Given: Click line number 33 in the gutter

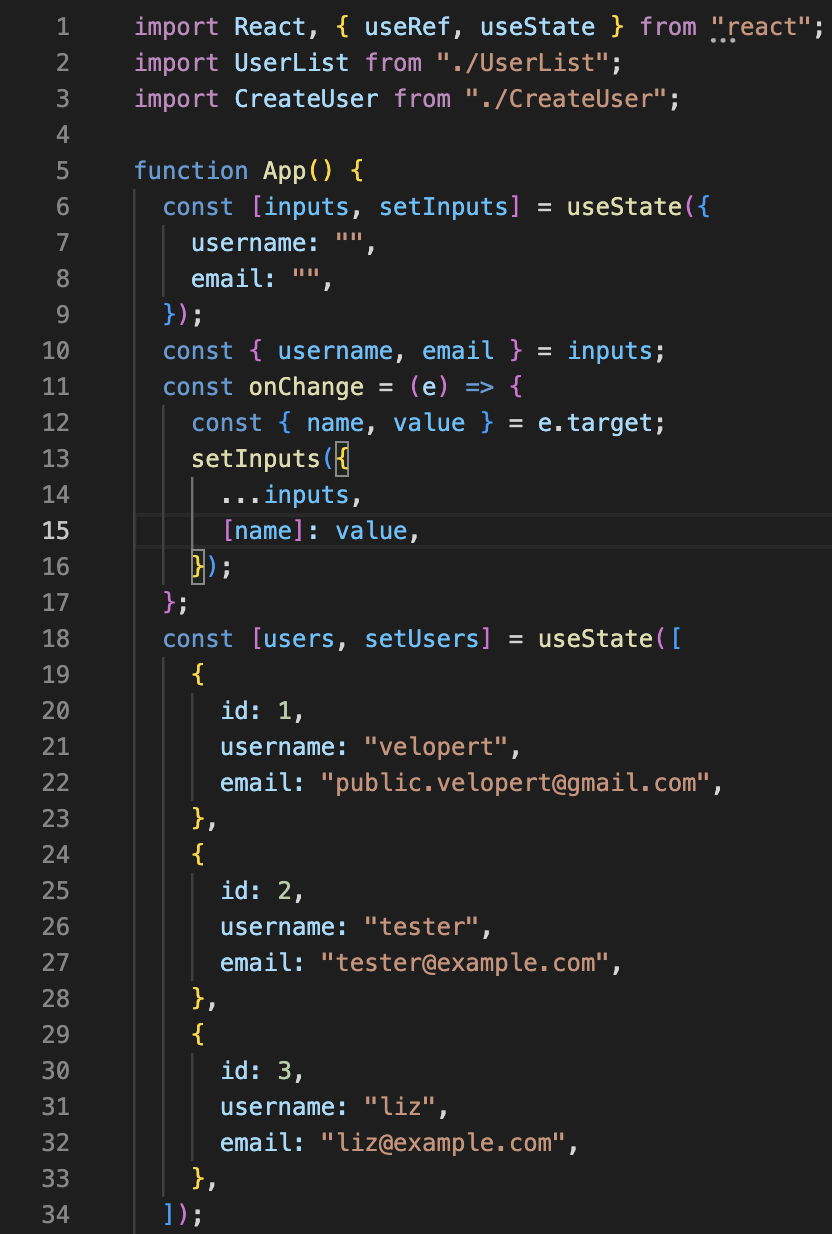Looking at the screenshot, I should [56, 1179].
